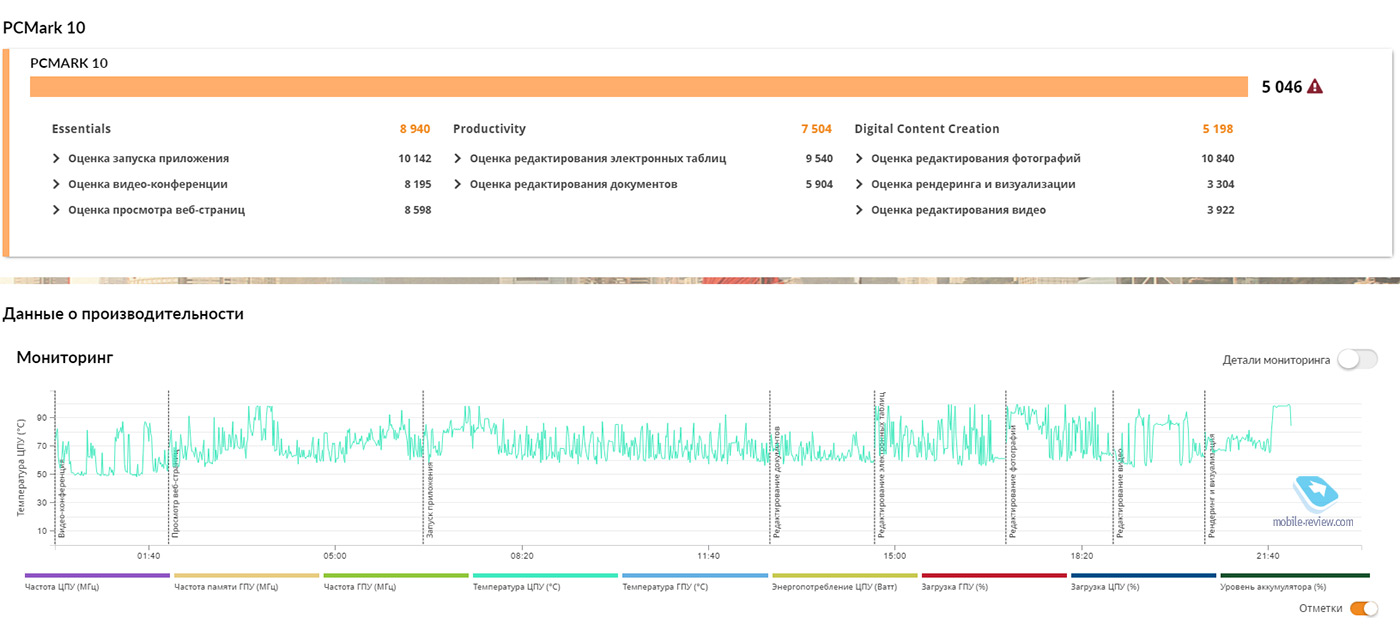Select the Энергопотребление ЦПУ (Ватт) legend series
The height and width of the screenshot is (636, 1400).
tap(845, 581)
